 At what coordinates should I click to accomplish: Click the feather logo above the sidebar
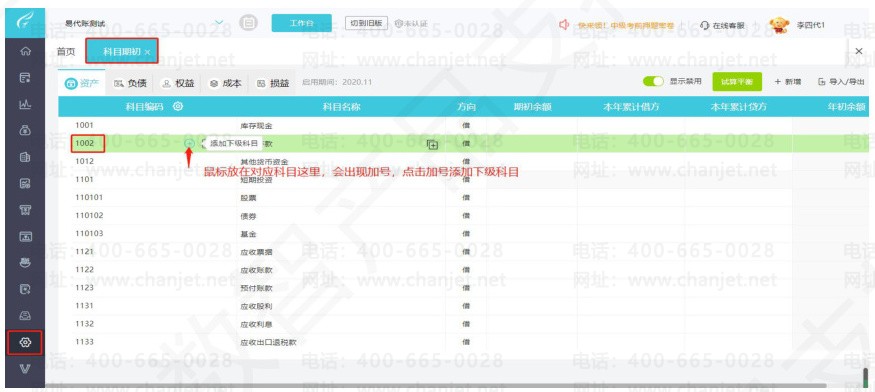click(x=25, y=23)
